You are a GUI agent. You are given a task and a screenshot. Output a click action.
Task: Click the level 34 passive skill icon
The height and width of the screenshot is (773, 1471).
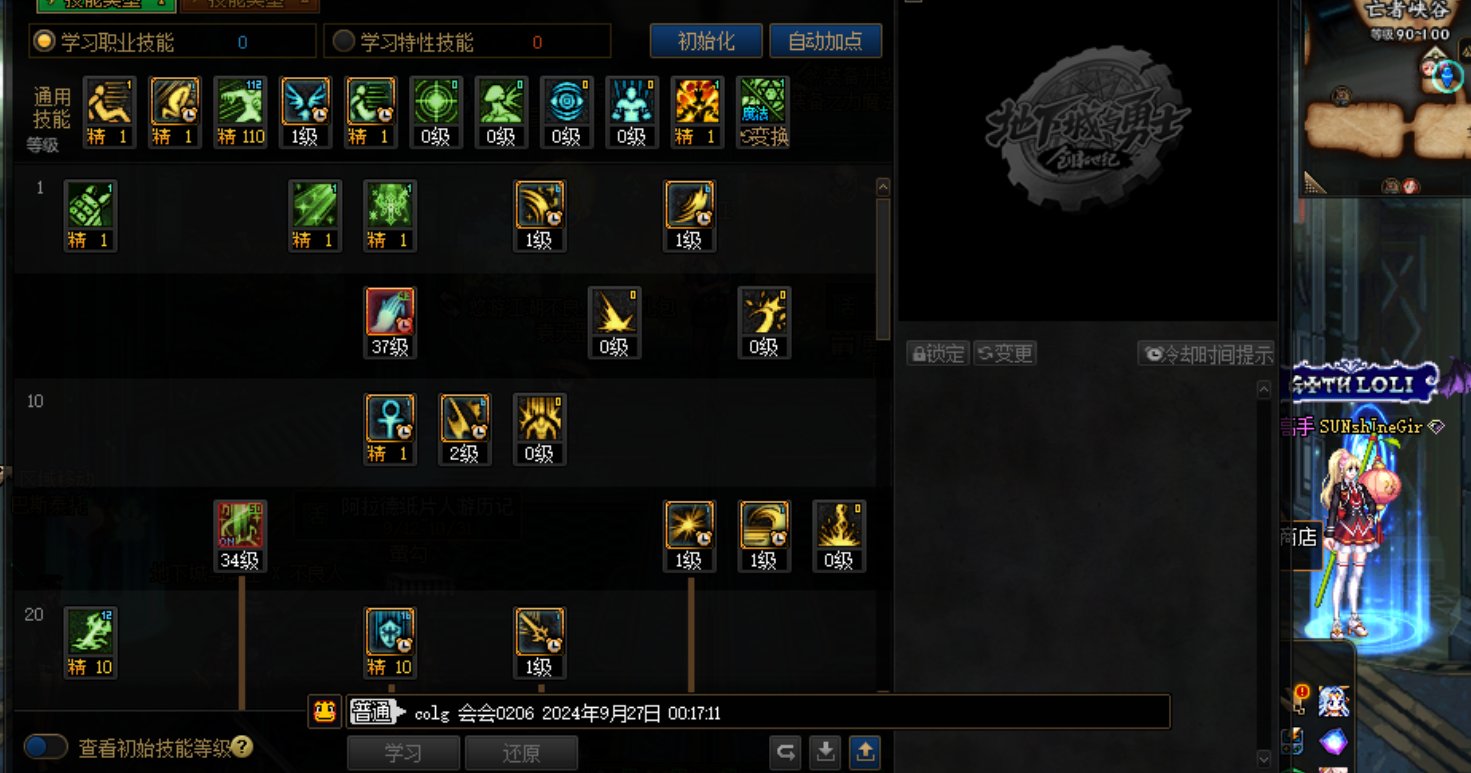pos(240,536)
